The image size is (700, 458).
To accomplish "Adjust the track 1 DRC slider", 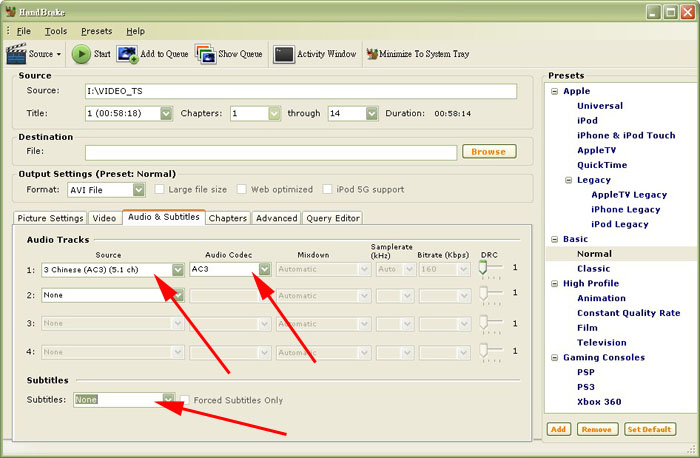I will pos(487,268).
